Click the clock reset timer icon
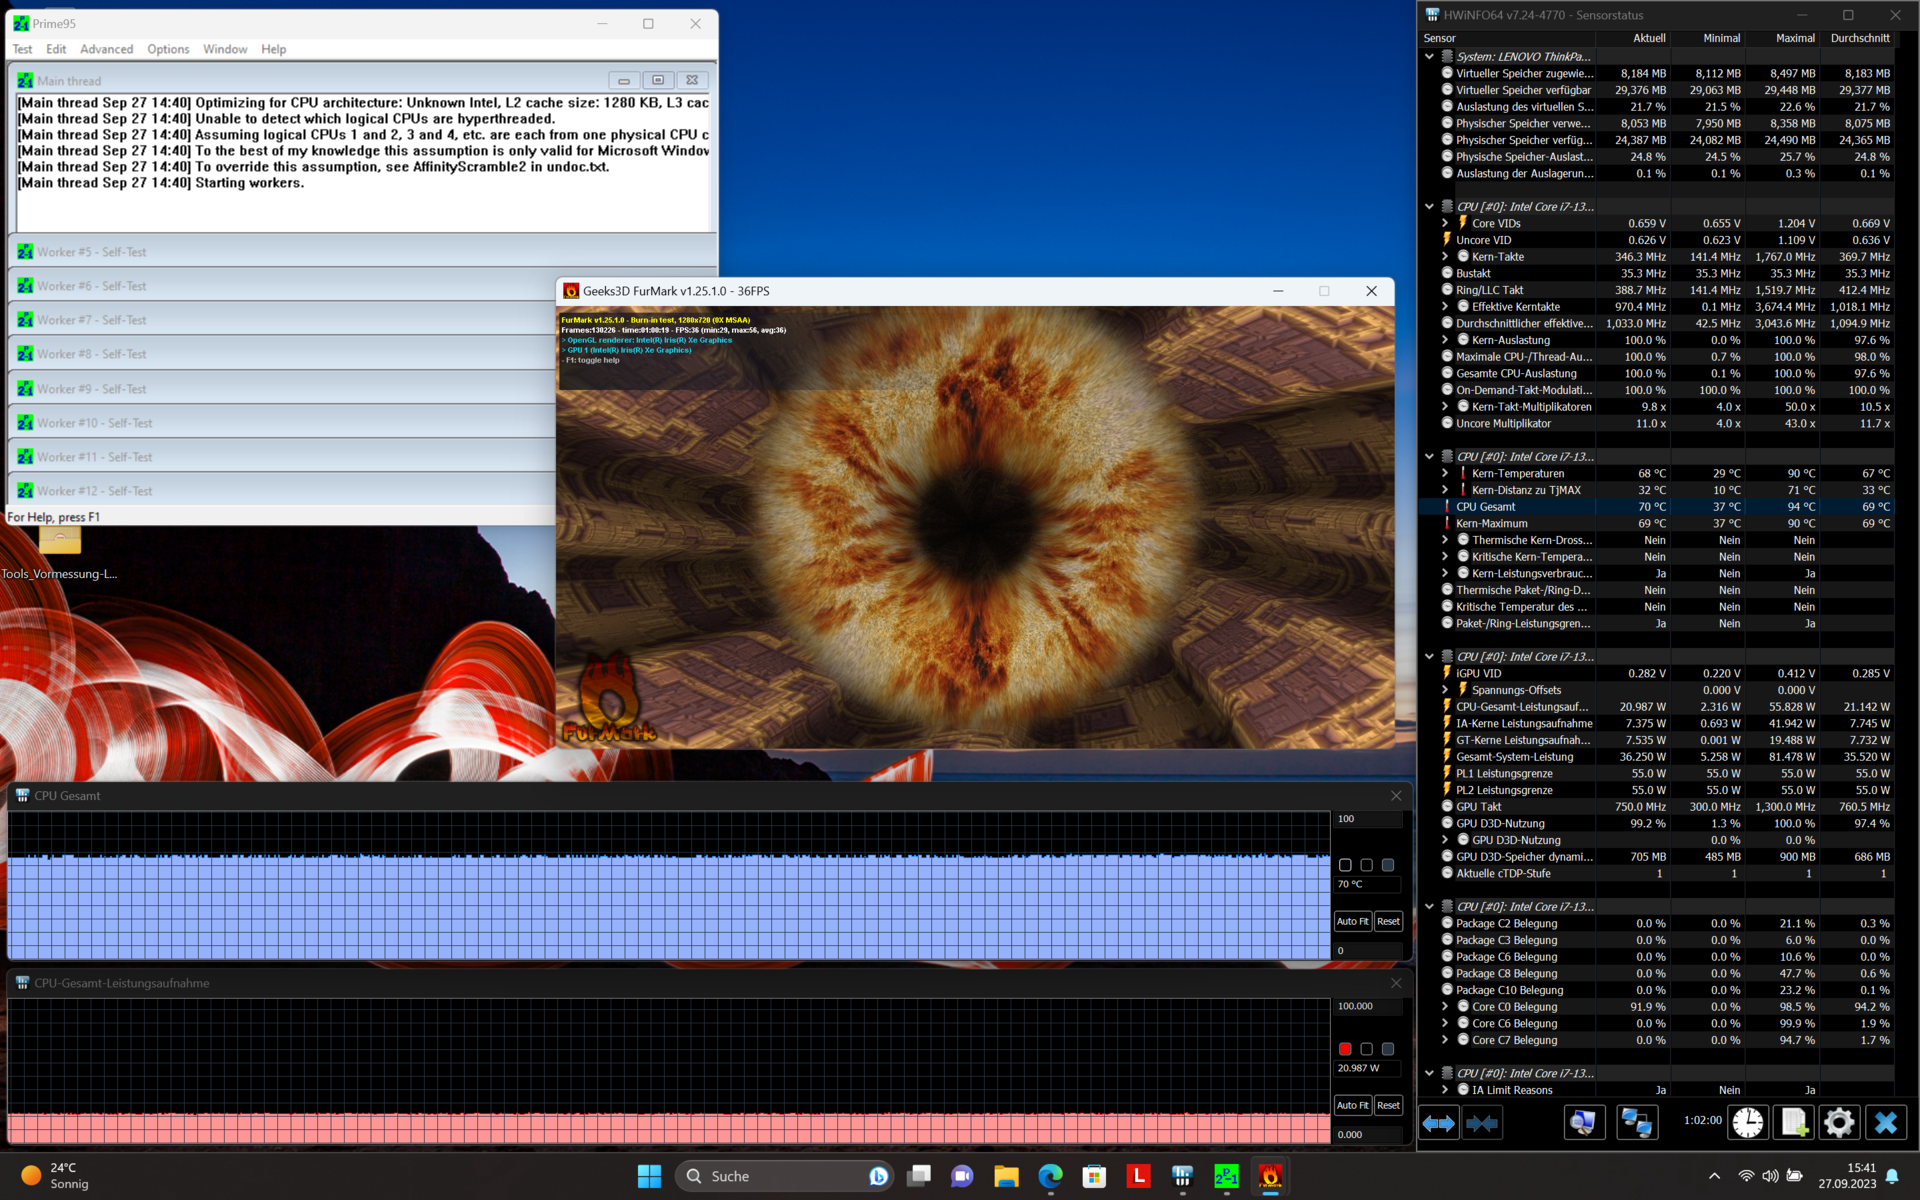The image size is (1920, 1200). pos(1747,1123)
